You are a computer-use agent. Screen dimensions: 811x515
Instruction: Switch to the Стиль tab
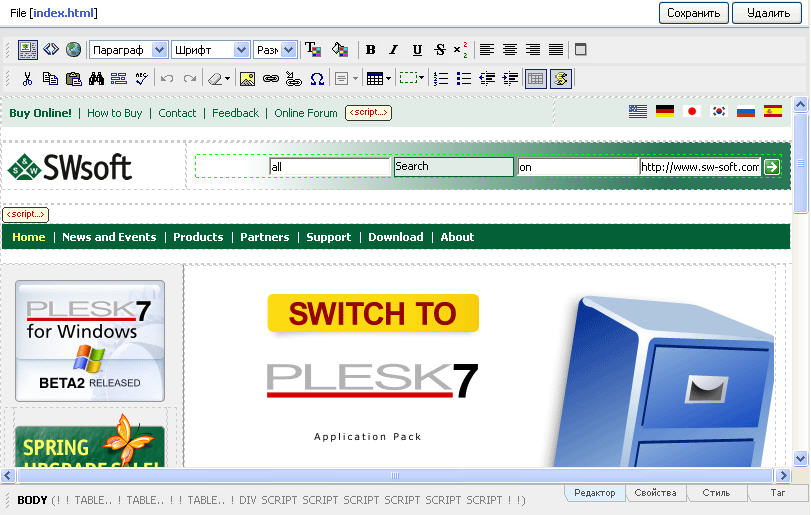(716, 493)
